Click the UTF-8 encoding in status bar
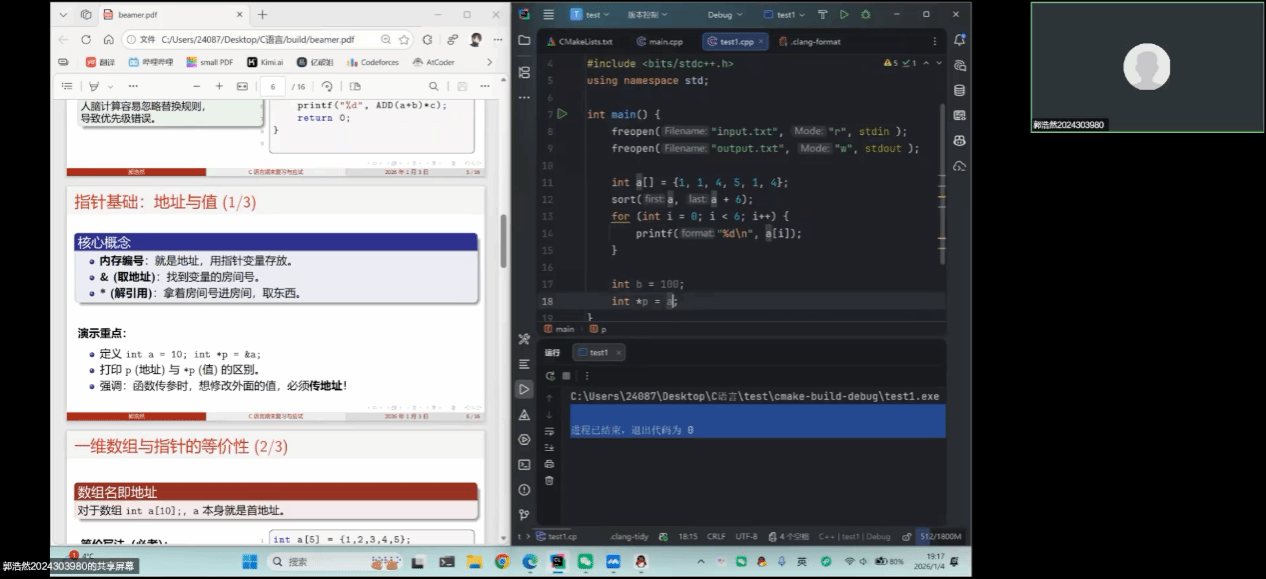 [746, 536]
